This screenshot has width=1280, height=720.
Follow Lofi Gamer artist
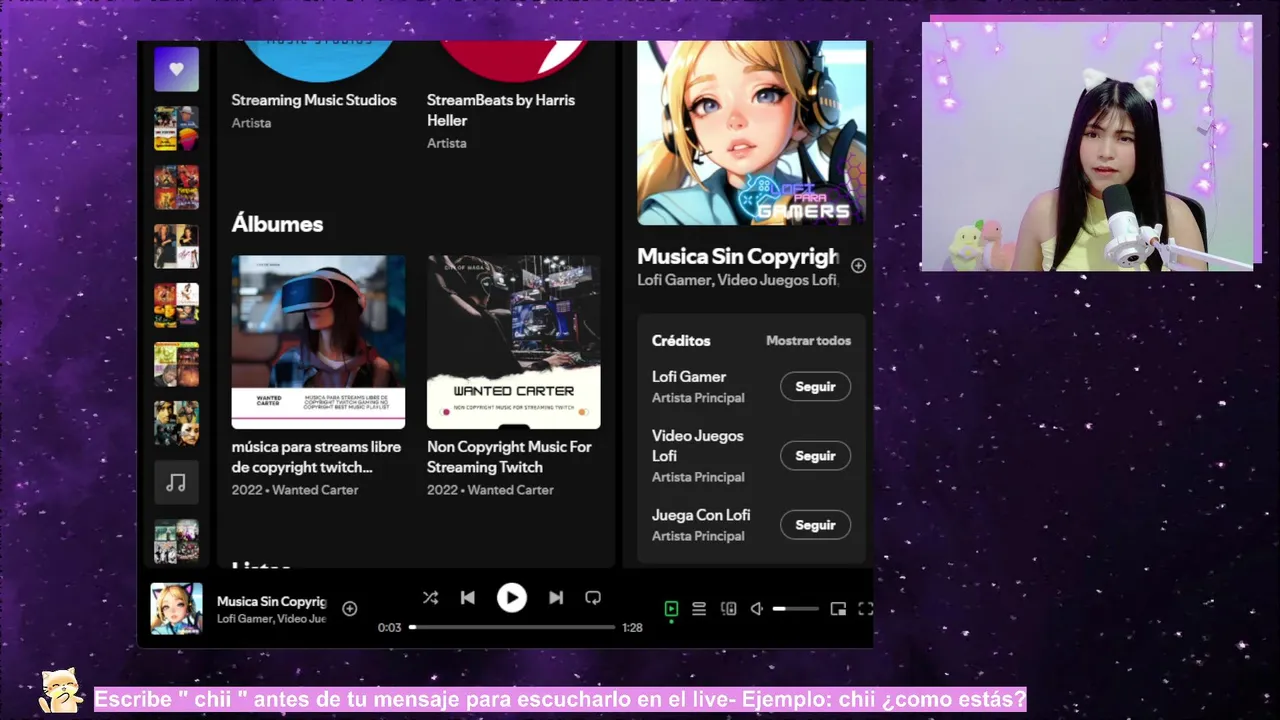[815, 387]
